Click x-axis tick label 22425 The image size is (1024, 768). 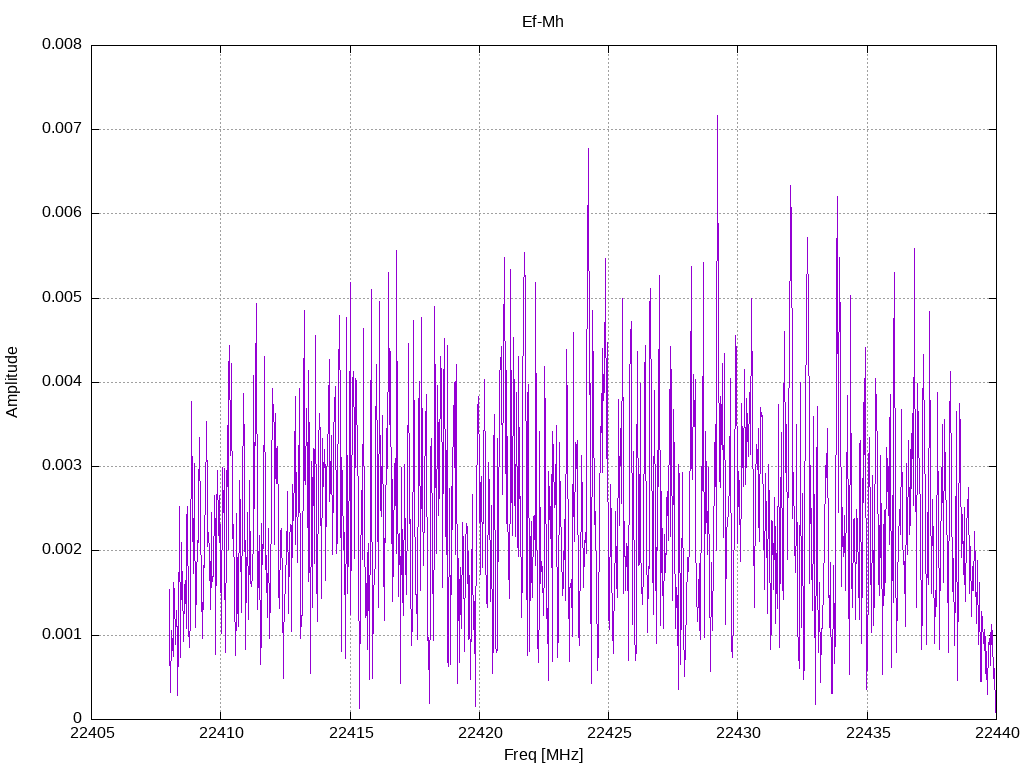(x=609, y=733)
